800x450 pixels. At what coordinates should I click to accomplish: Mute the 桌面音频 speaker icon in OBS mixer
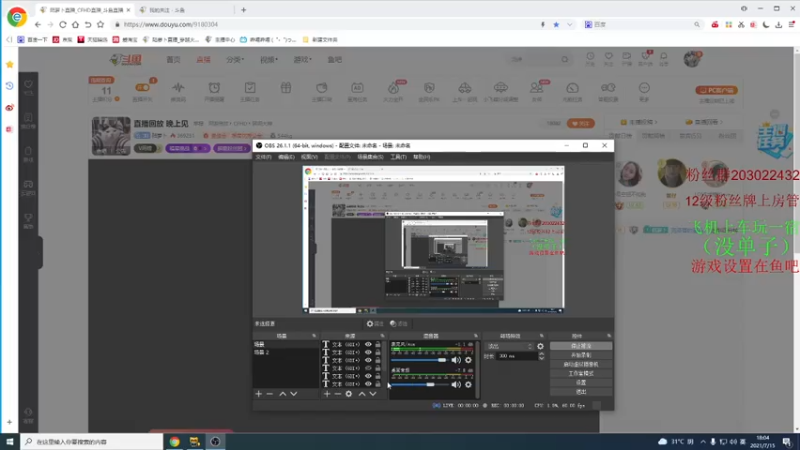[456, 385]
